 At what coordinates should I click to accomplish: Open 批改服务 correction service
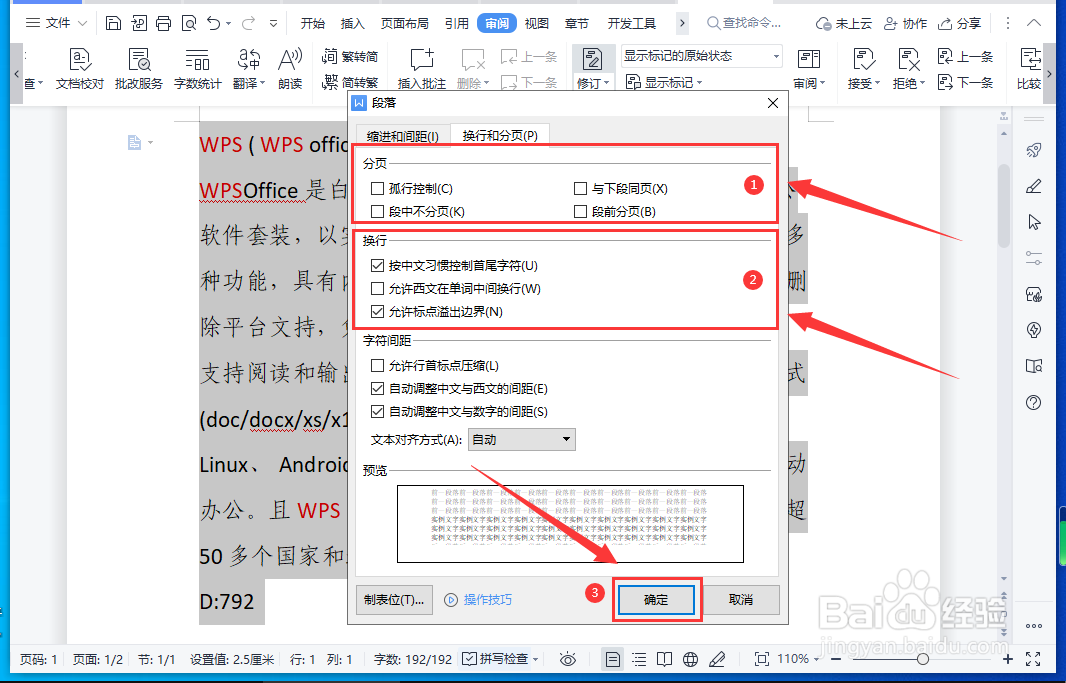coord(139,69)
